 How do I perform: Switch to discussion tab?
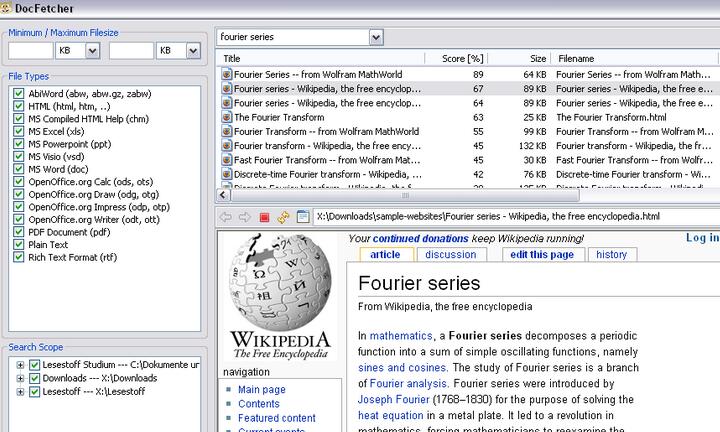pyautogui.click(x=451, y=254)
